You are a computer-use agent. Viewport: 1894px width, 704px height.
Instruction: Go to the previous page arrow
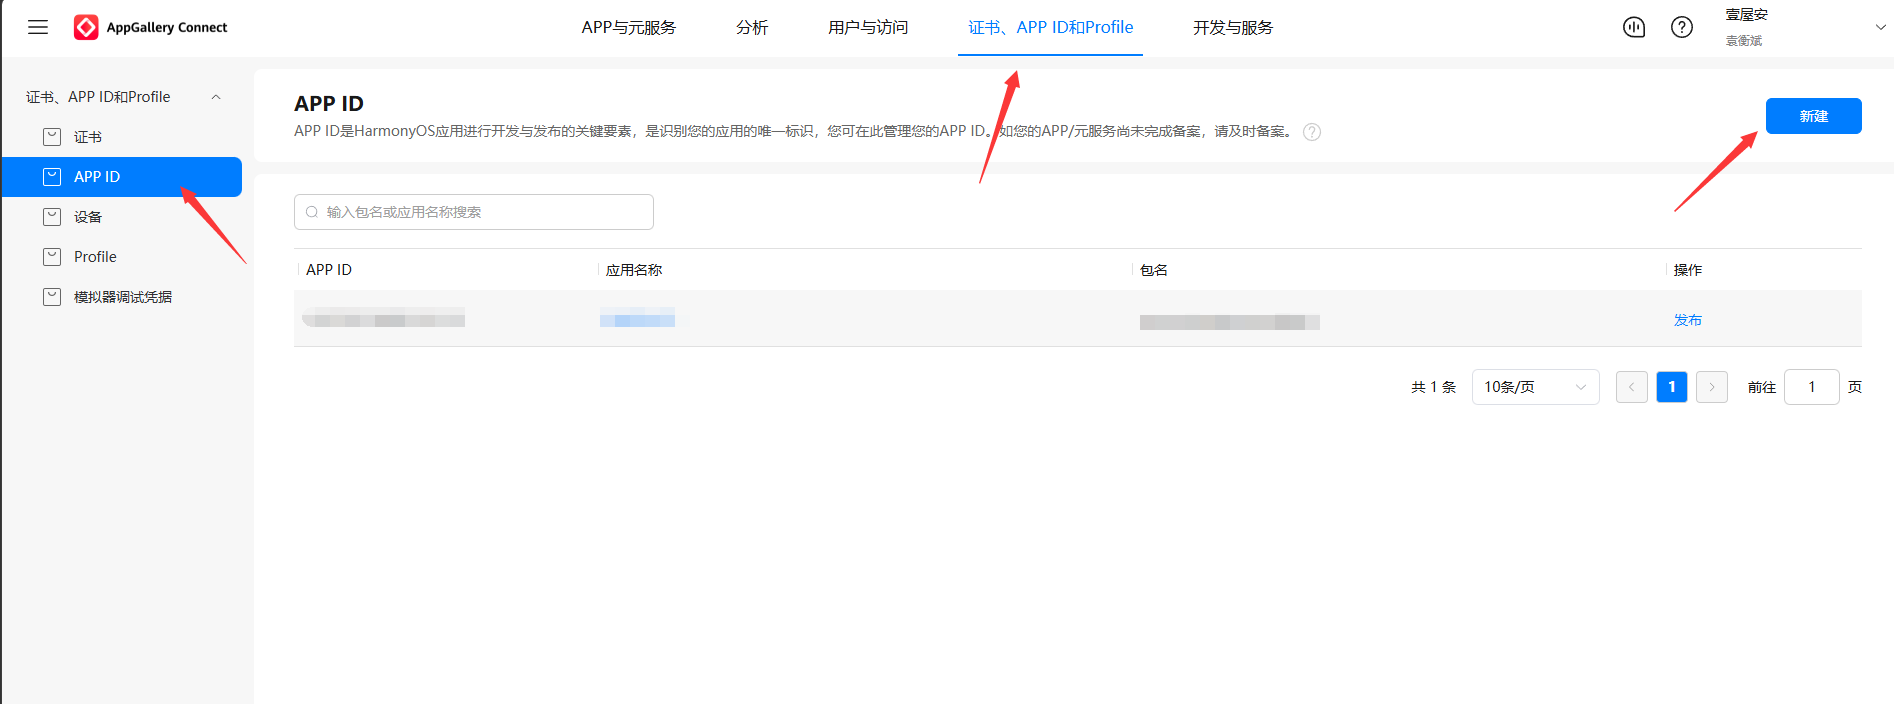1631,387
